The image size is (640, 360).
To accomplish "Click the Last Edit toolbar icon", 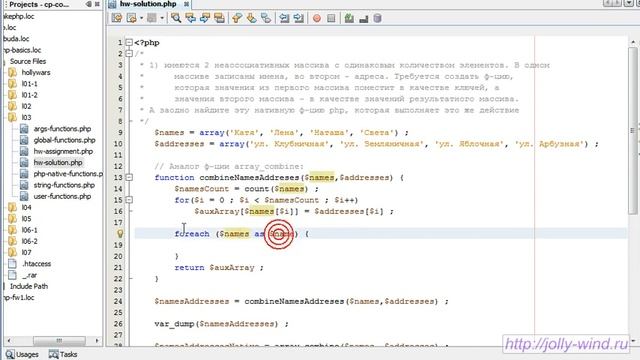I will pyautogui.click(x=117, y=18).
